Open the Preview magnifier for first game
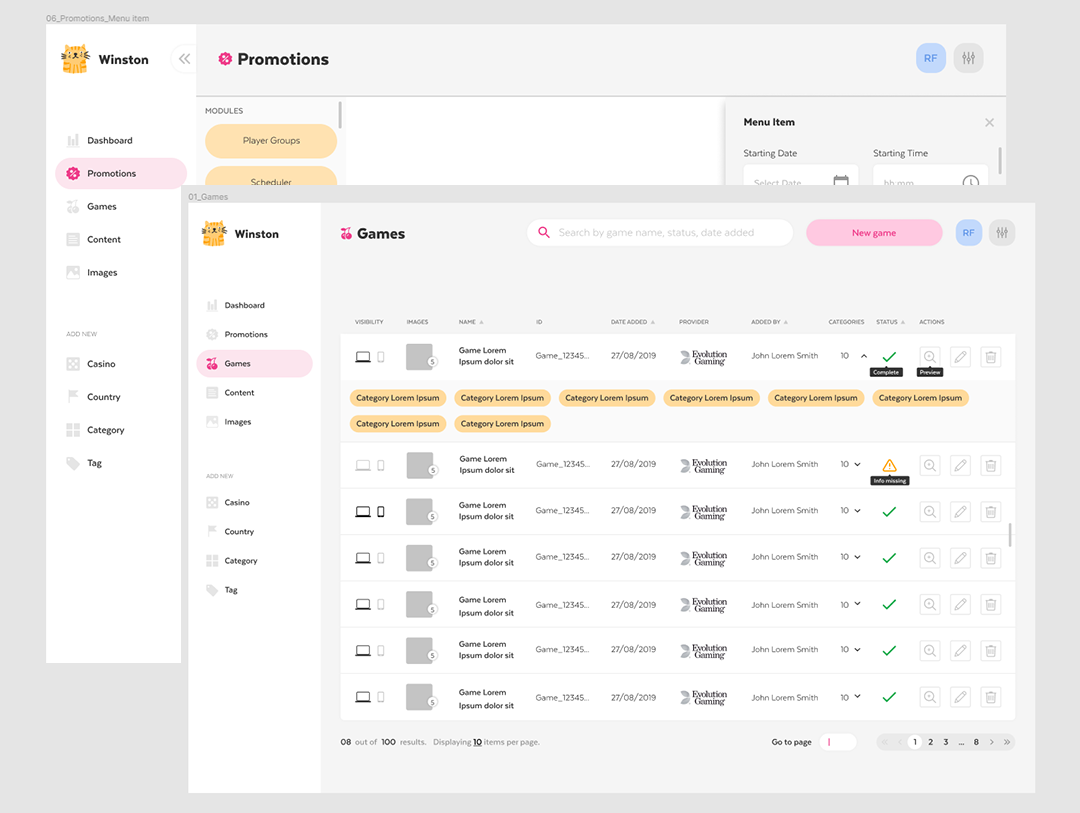 click(930, 357)
